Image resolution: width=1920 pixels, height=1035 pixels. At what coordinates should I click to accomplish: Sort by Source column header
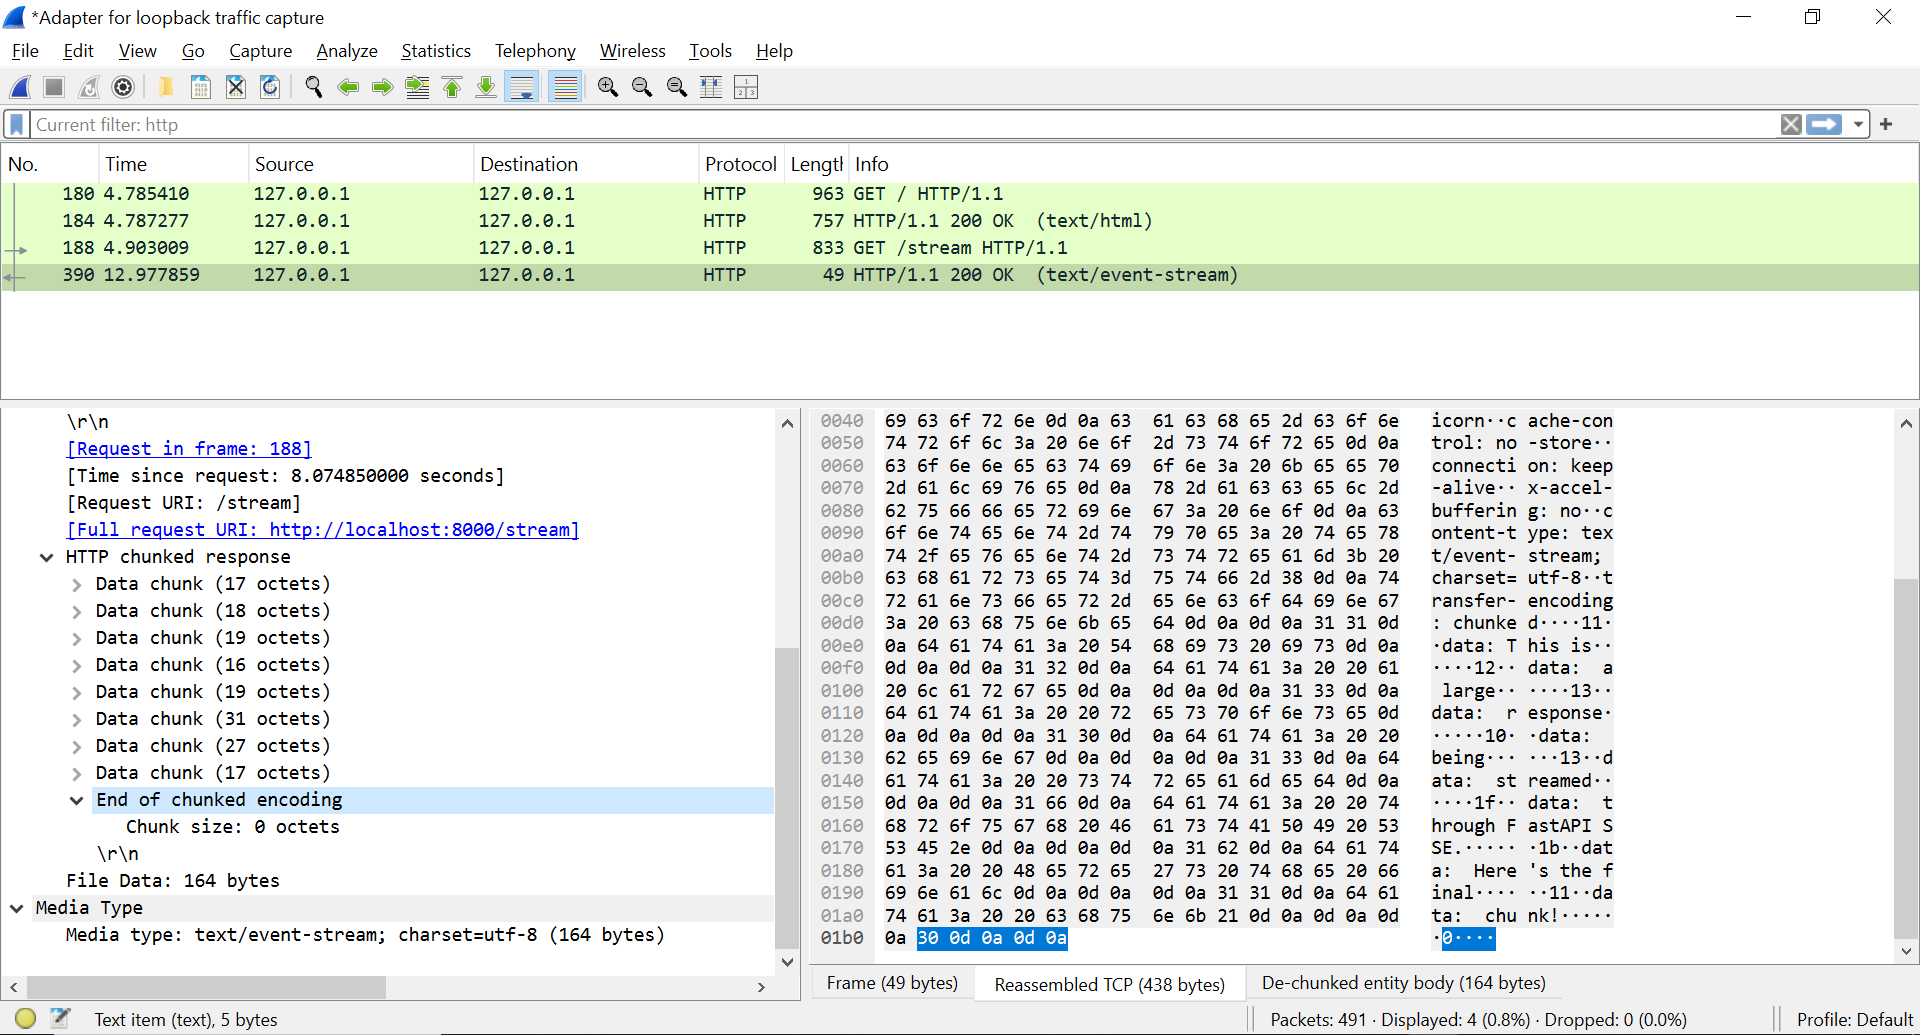(360, 164)
